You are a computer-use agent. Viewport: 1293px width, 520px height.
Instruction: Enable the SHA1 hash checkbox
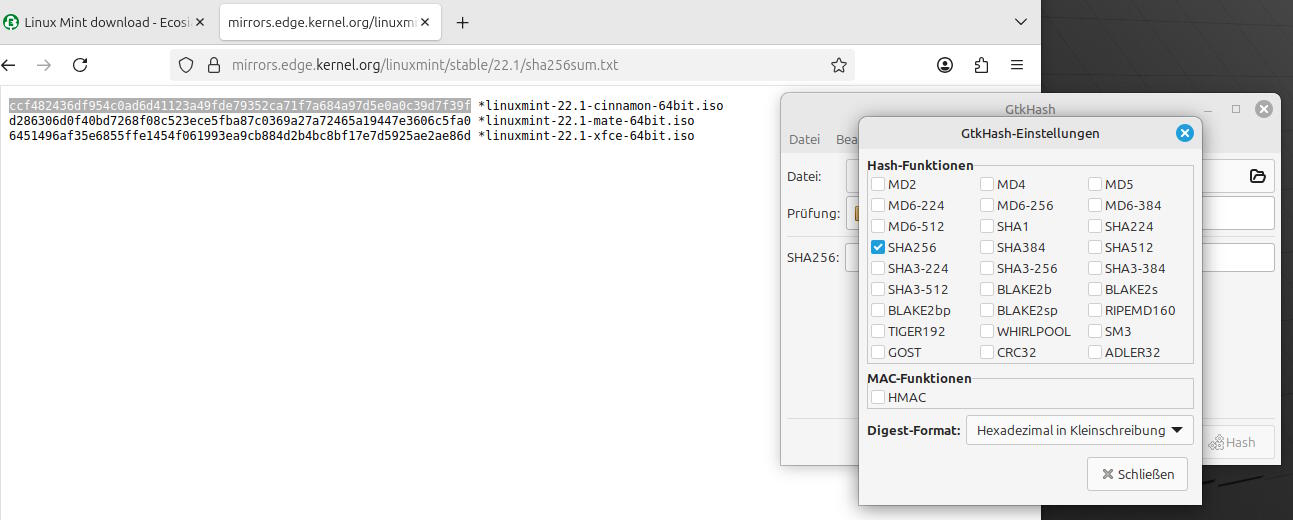tap(986, 226)
